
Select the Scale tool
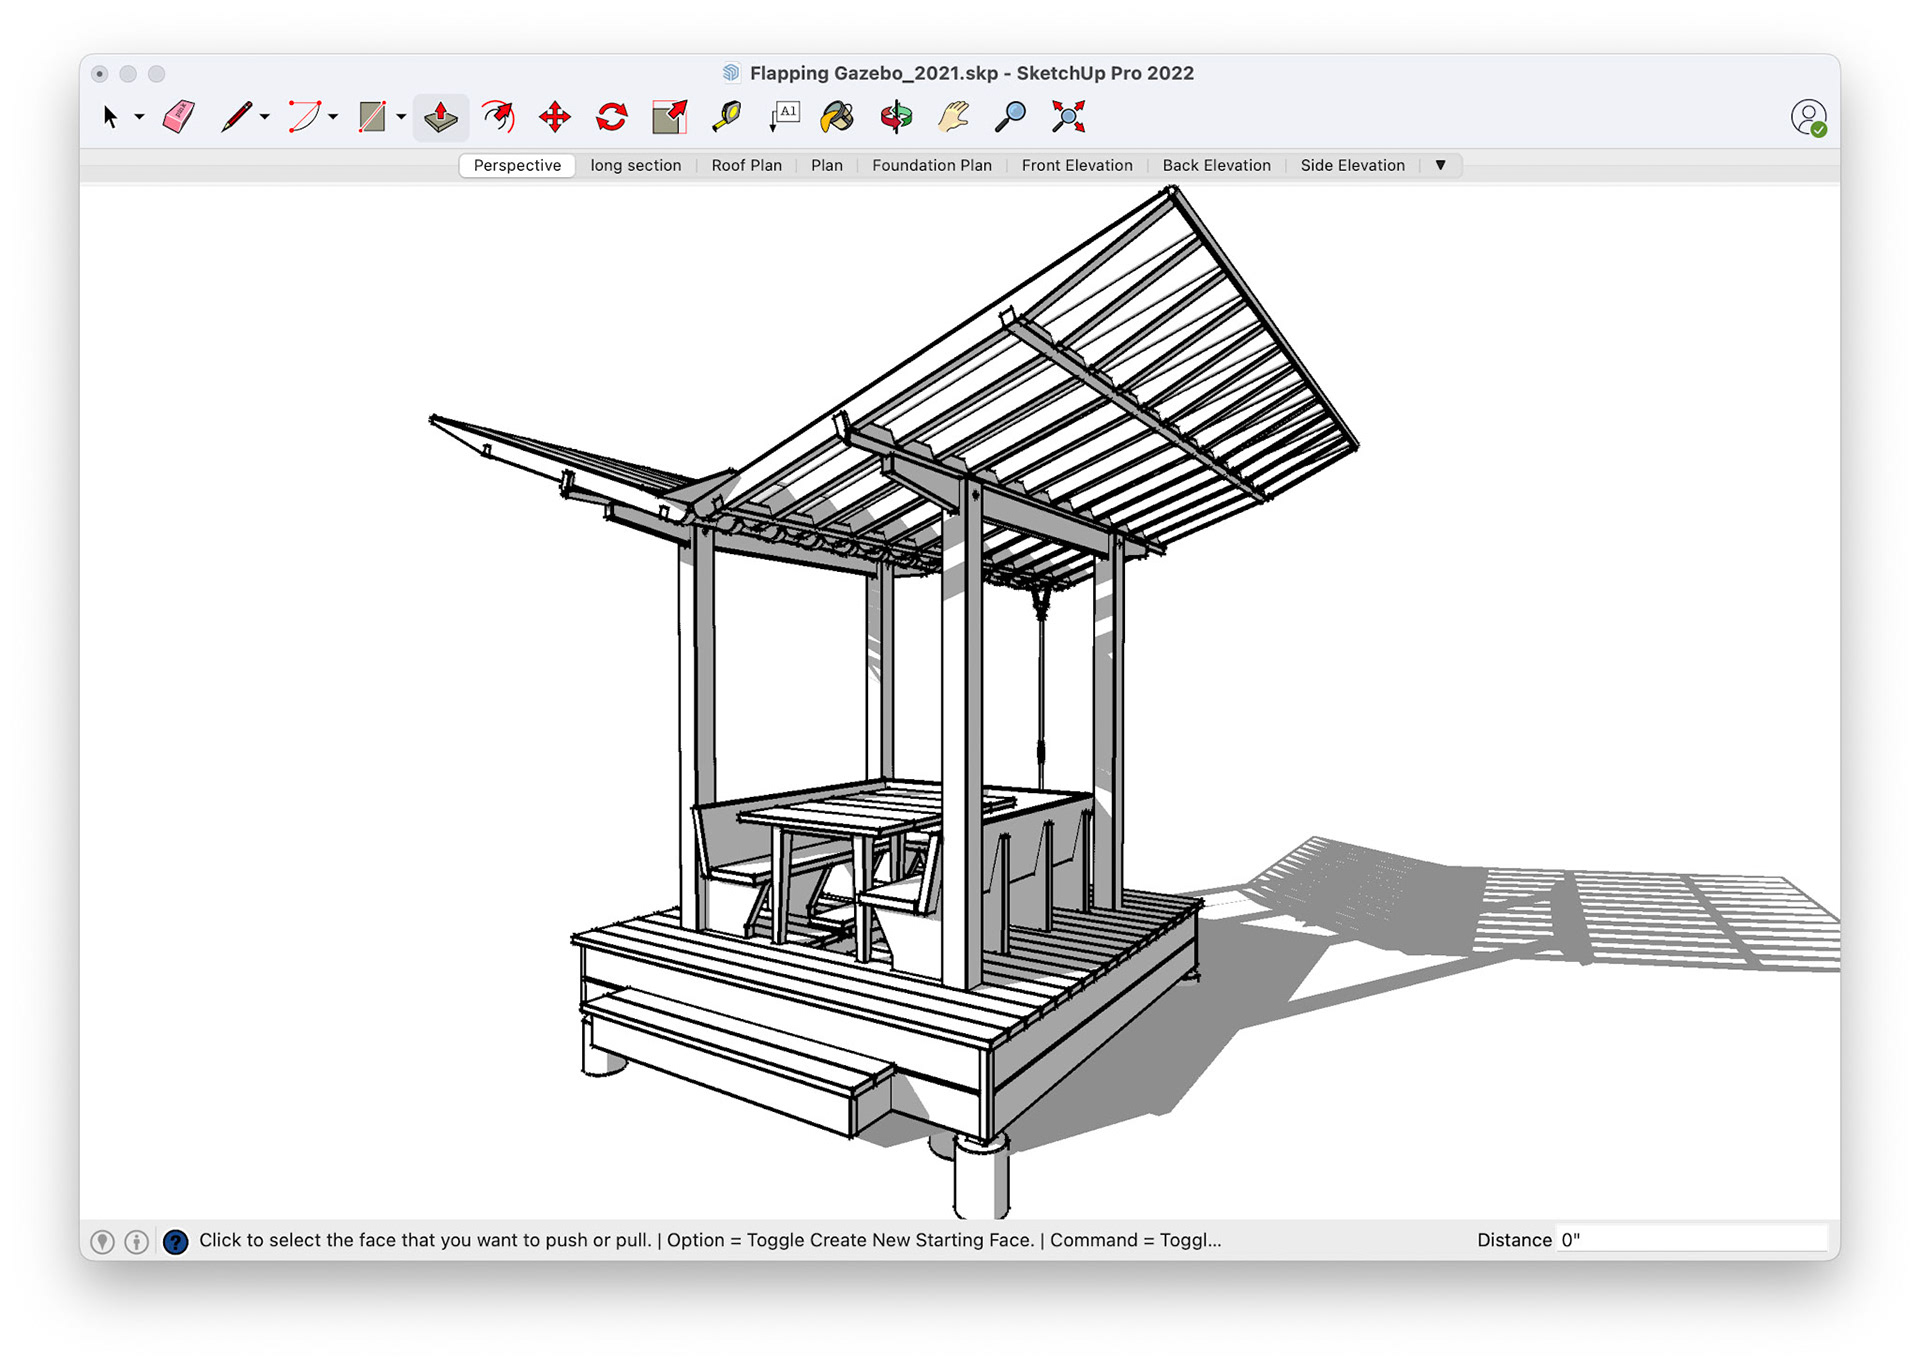pos(669,117)
